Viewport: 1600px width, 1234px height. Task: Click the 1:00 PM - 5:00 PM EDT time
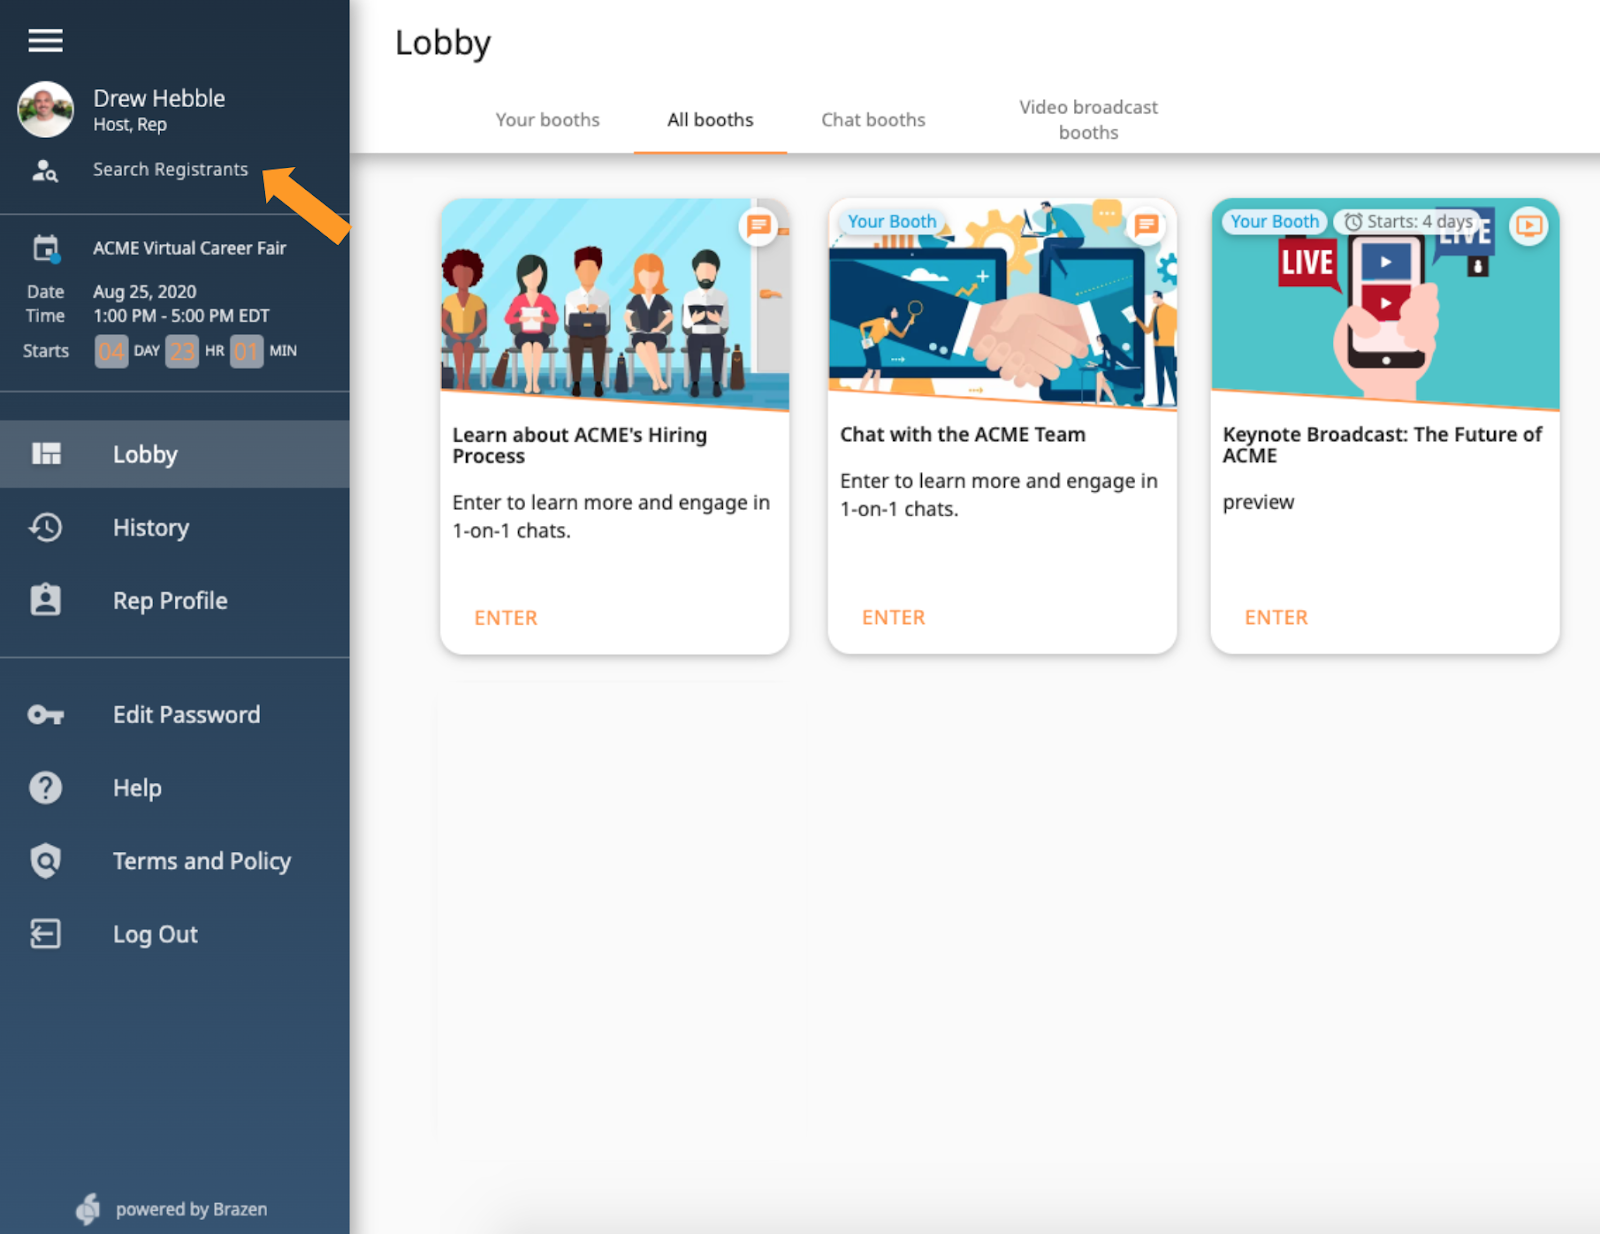(x=181, y=315)
